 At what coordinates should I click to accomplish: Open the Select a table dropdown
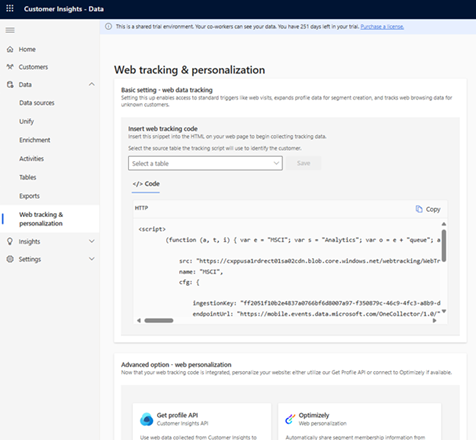(205, 163)
